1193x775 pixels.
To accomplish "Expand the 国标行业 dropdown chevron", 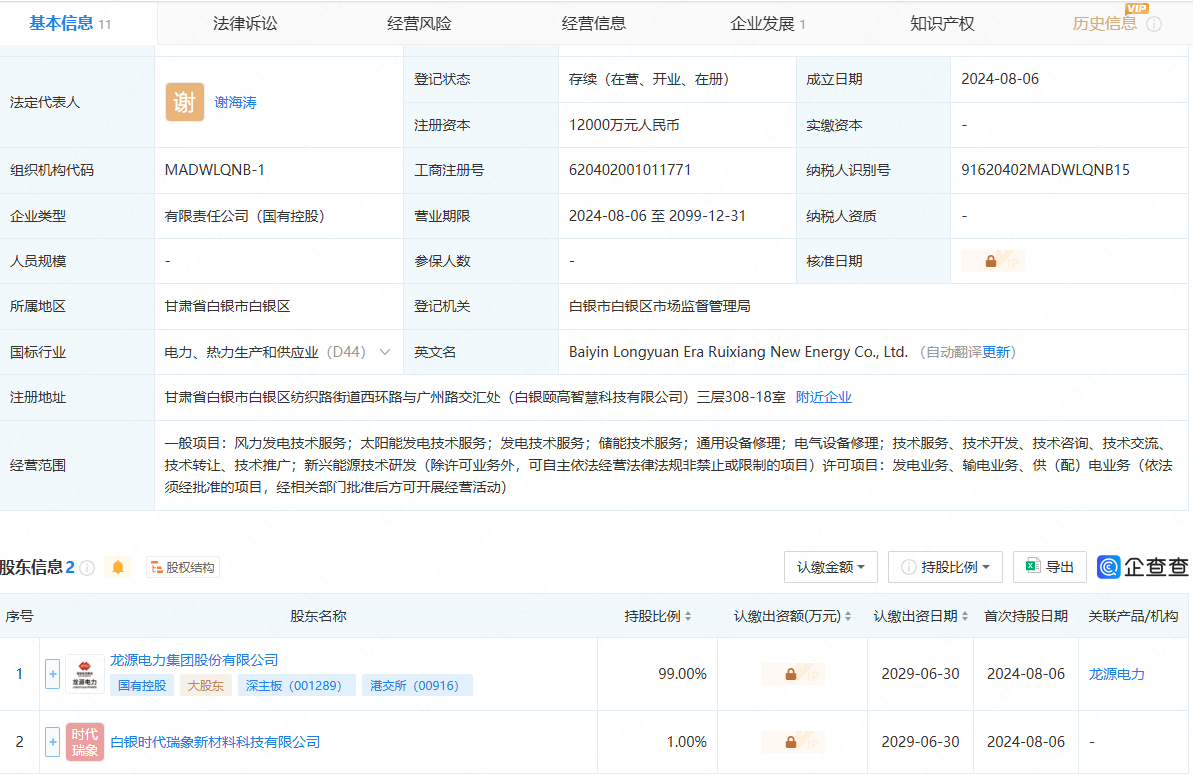I will 385,352.
